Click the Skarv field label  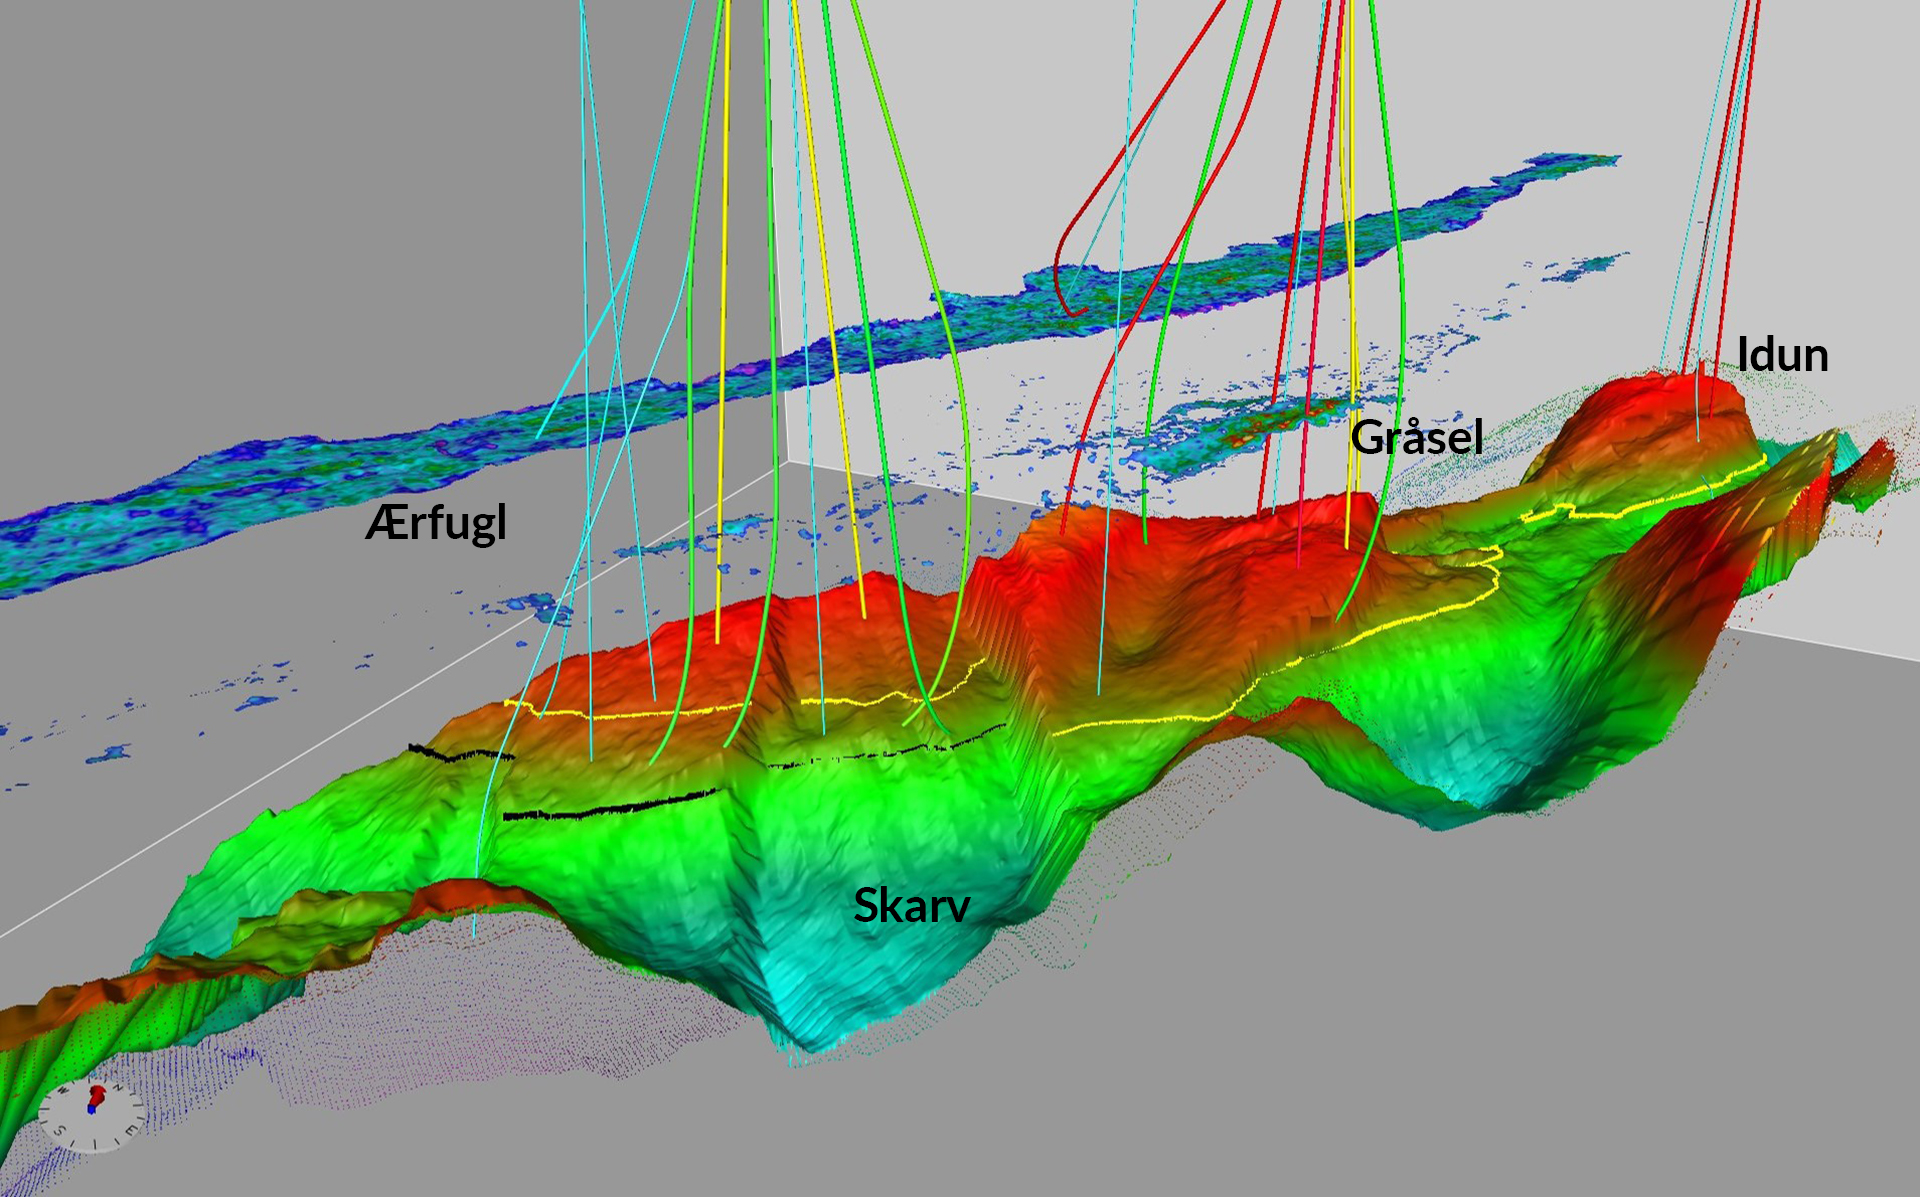pos(911,905)
